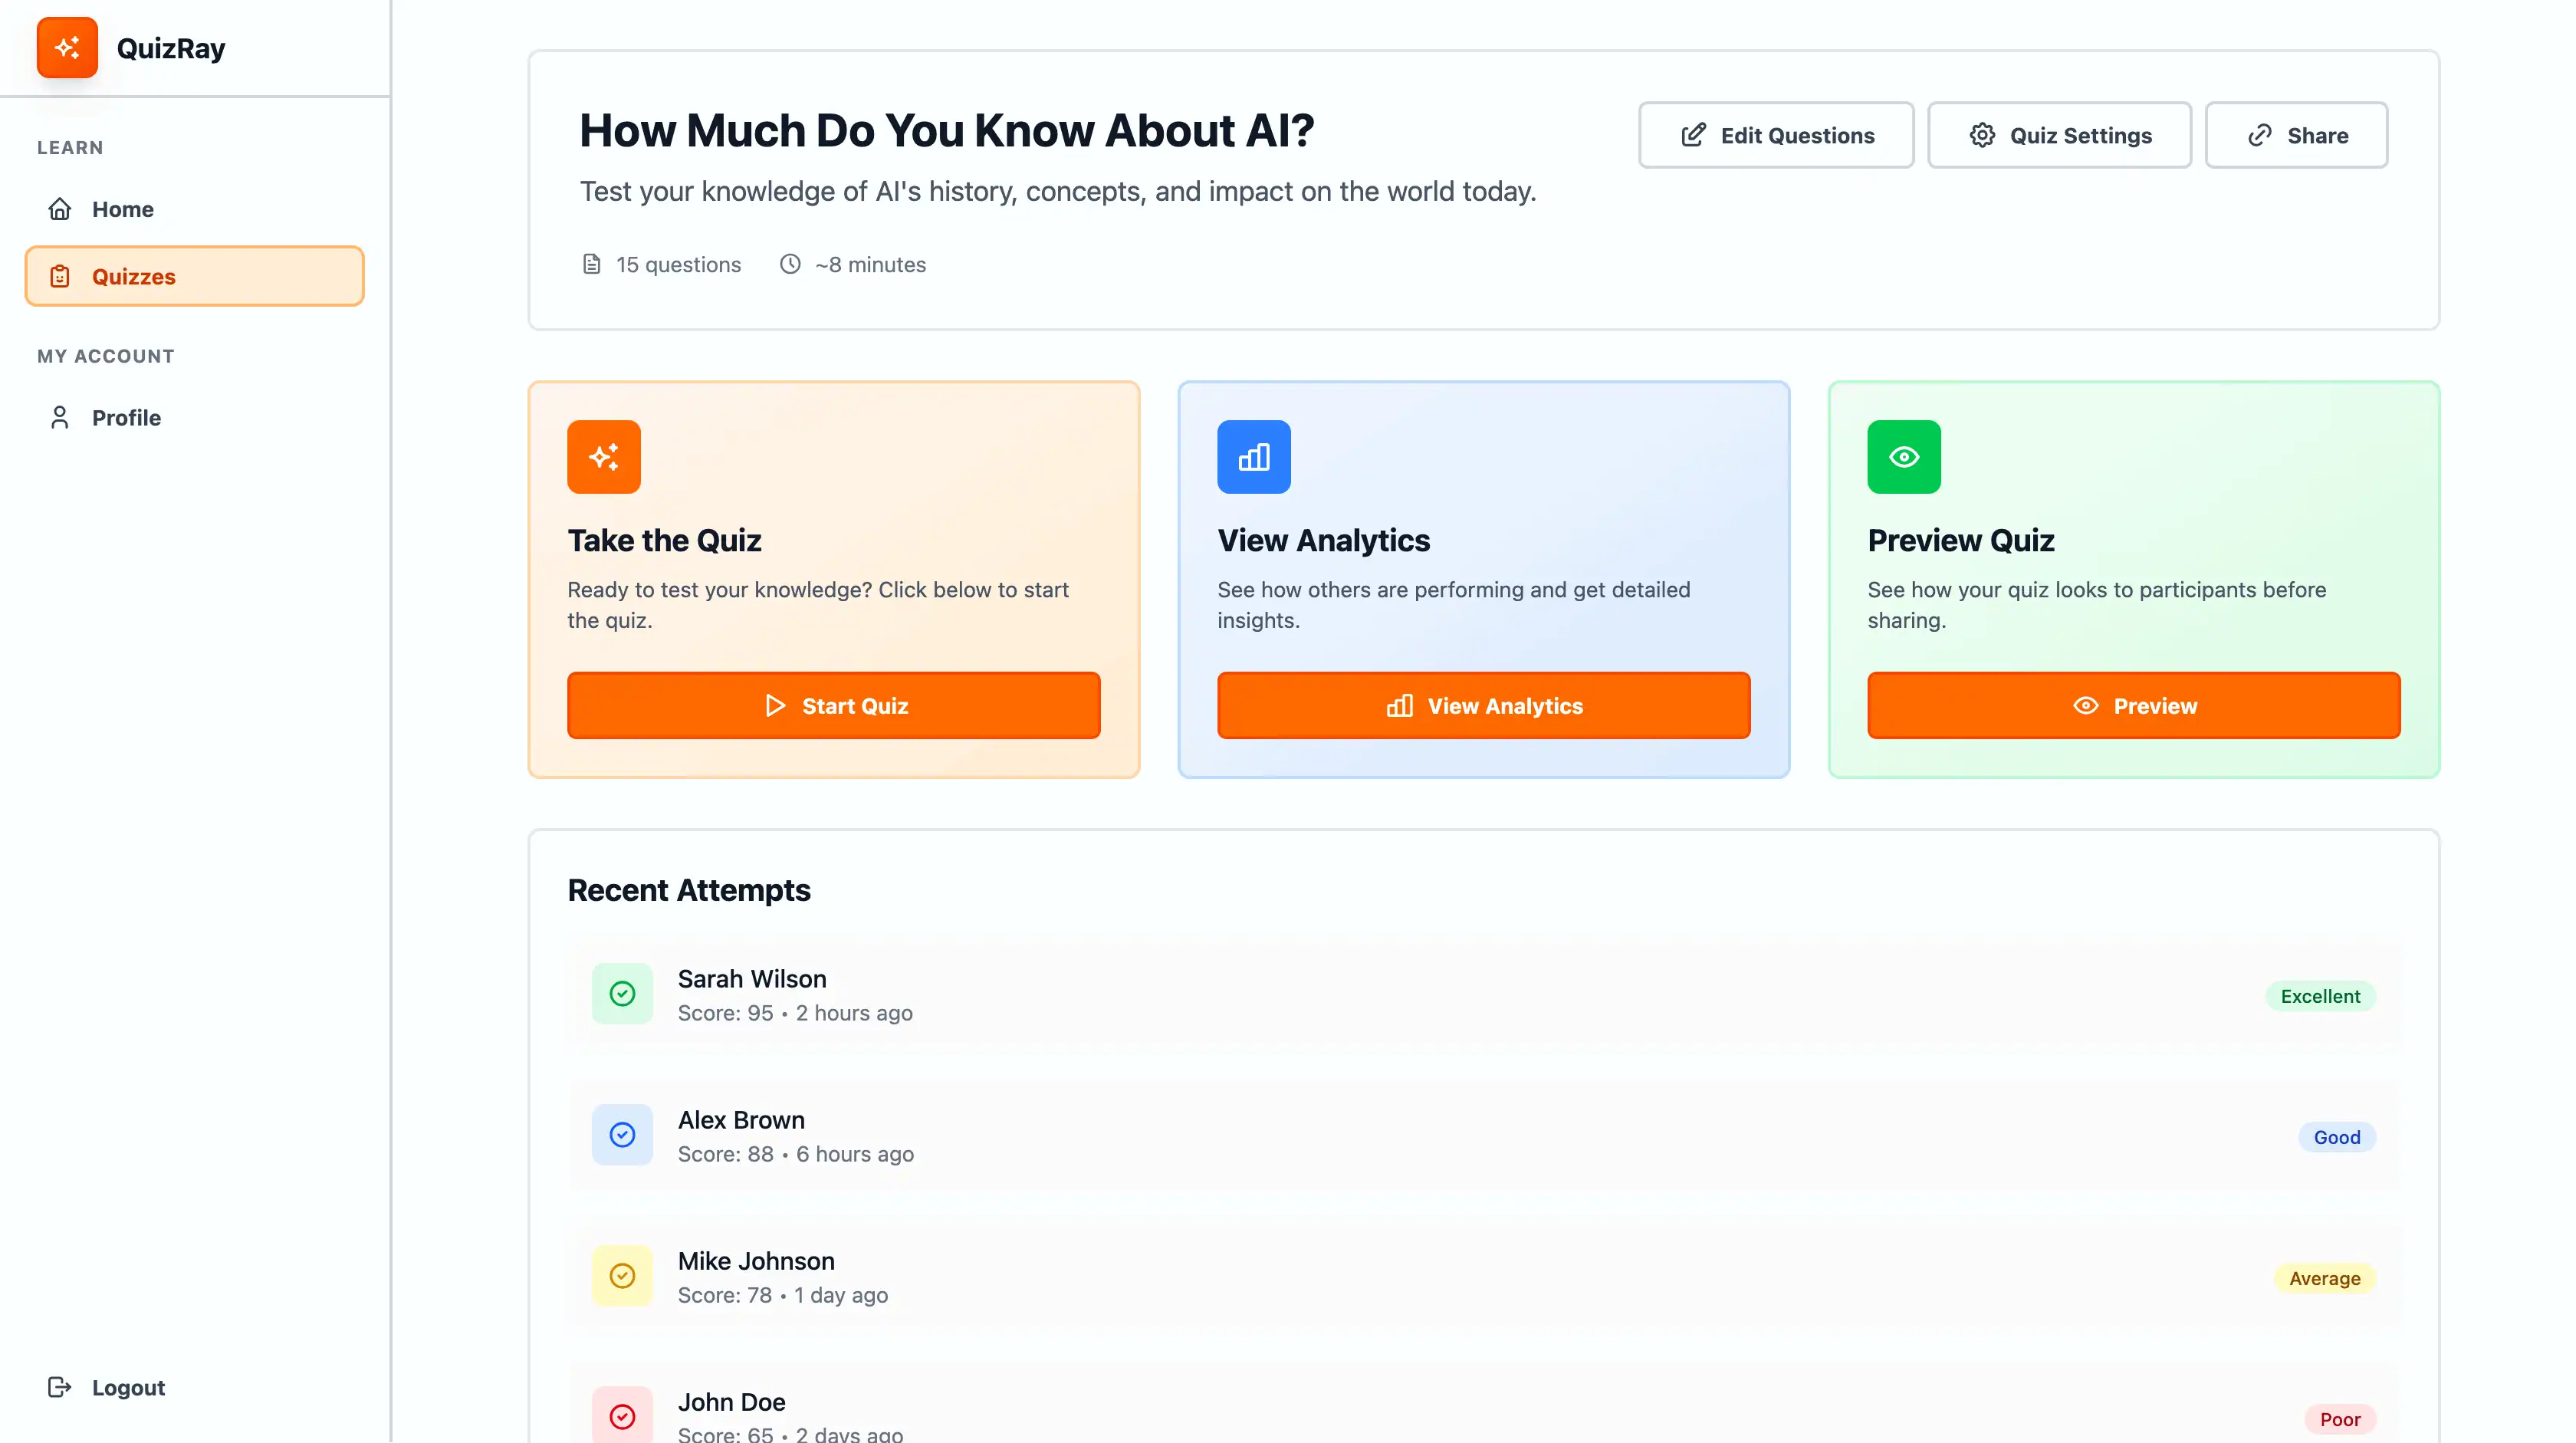Screen dimensions: 2576x1443
Task: Click the quiz title 'How Much Do You Know About AI?'
Action: pyautogui.click(x=946, y=130)
